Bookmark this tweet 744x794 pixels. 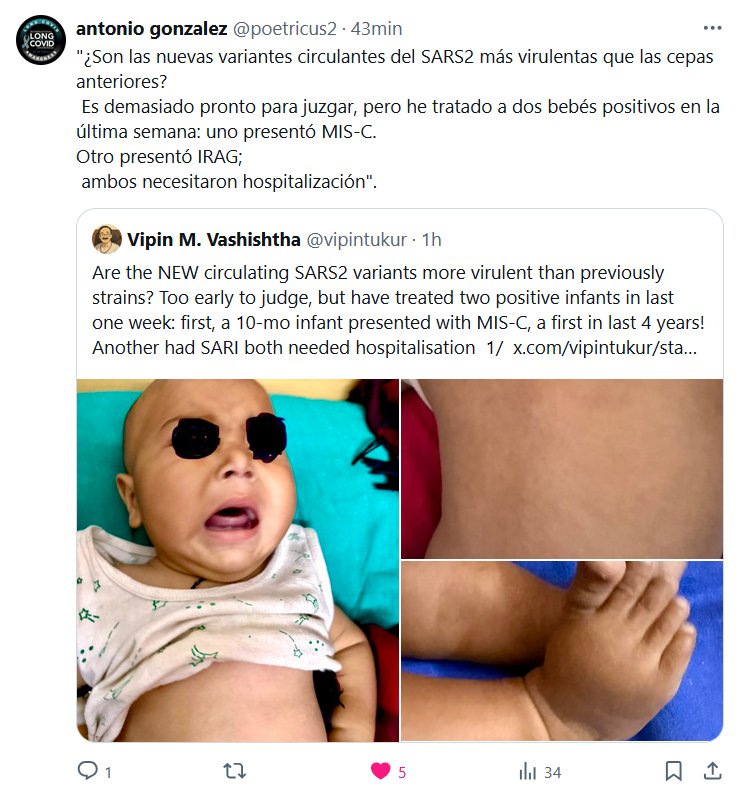click(673, 771)
